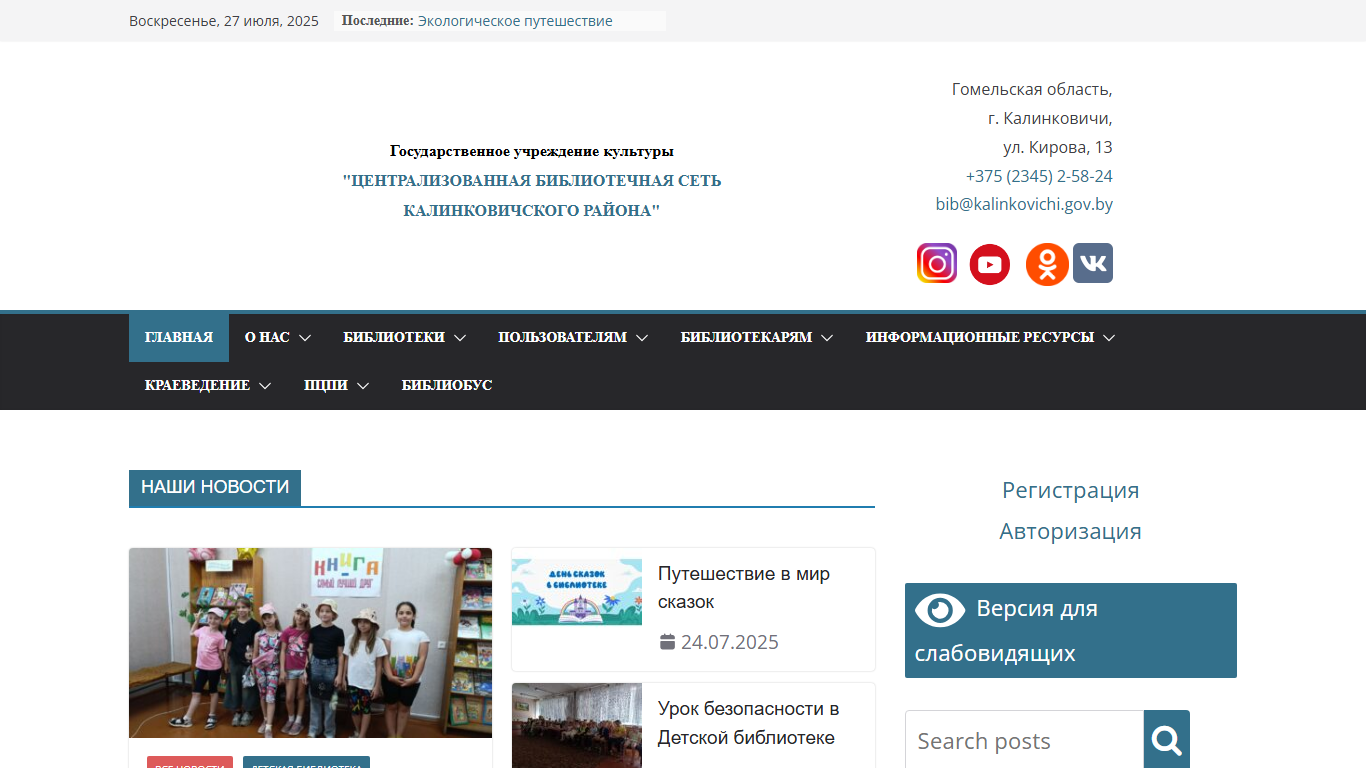Open the БИБЛИОТЕКИ menu item
This screenshot has height=768, width=1366.
coord(394,338)
